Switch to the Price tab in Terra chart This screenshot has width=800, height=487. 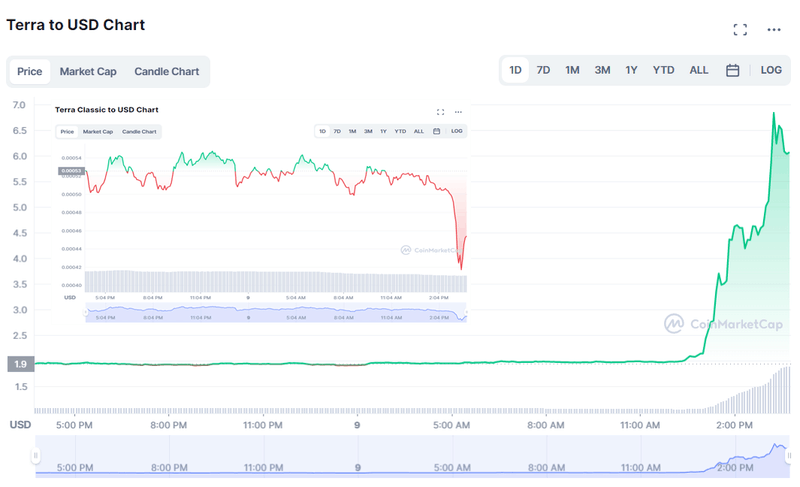point(30,71)
